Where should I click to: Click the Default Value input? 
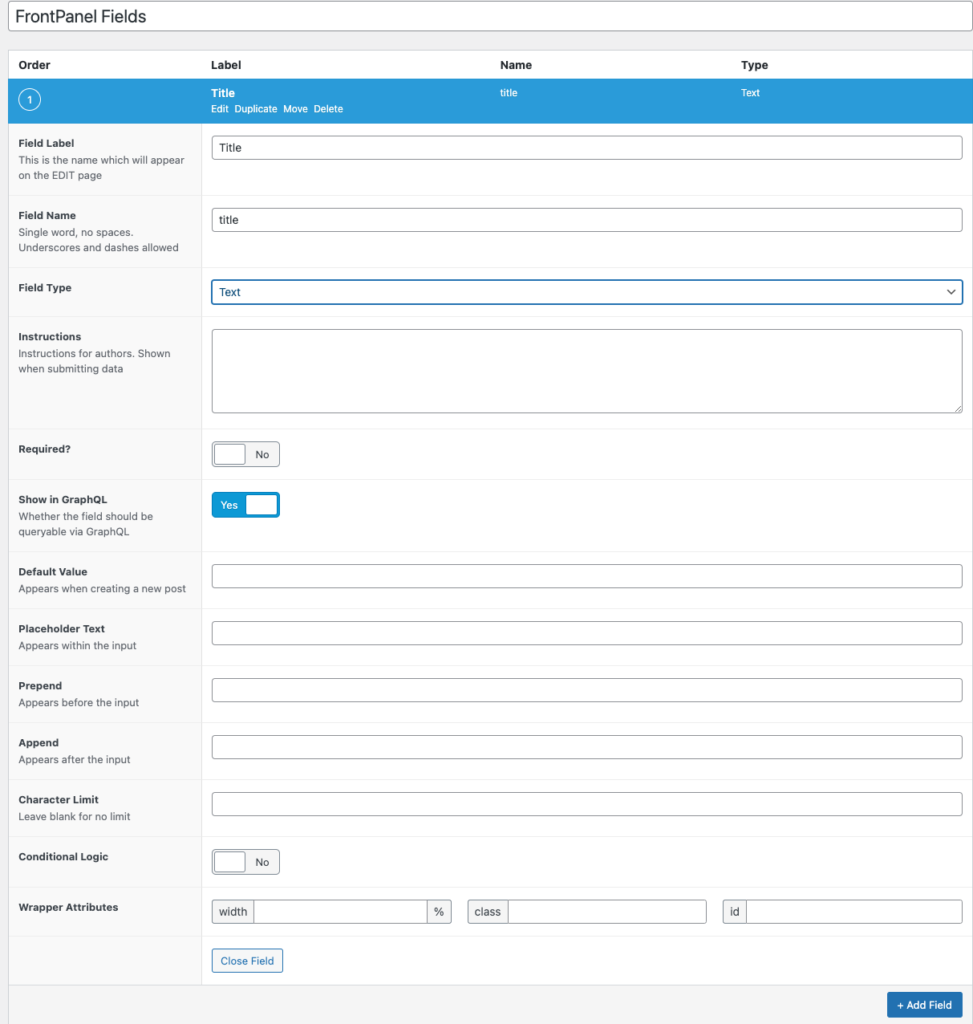point(586,576)
